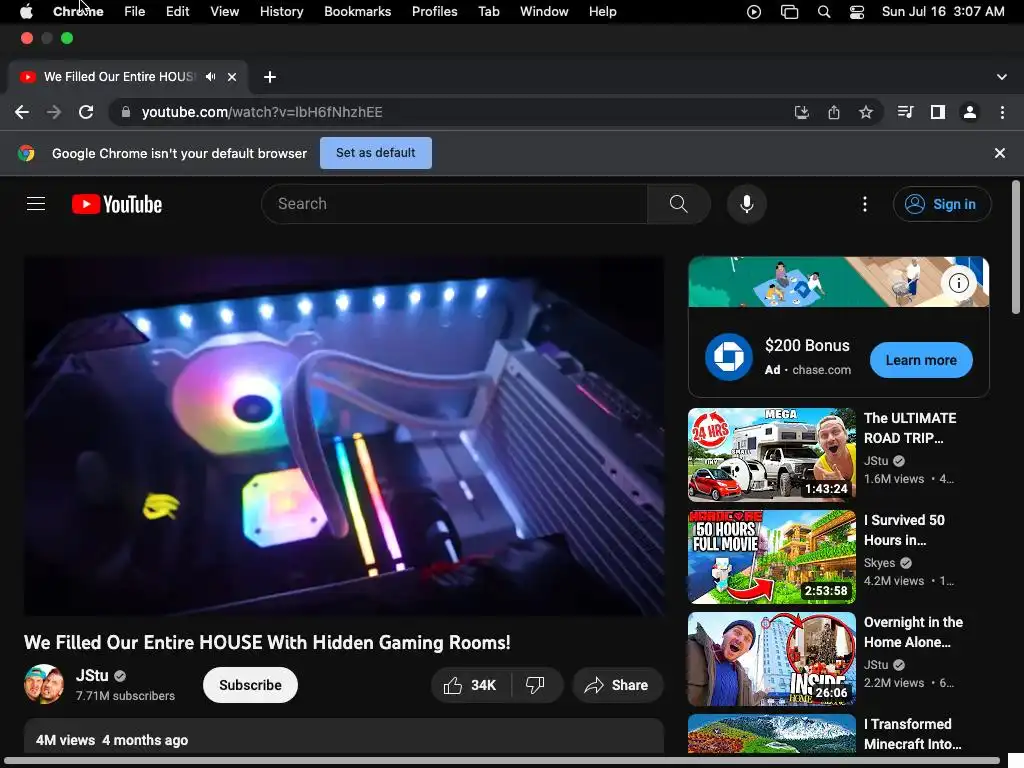Viewport: 1024px width, 768px height.
Task: Close the YouTube tab
Action: tap(232, 77)
